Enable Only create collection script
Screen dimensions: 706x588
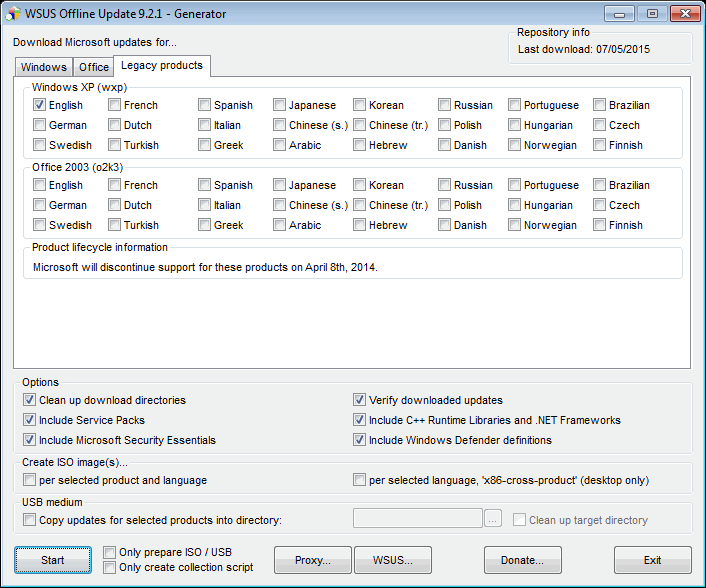[x=110, y=567]
